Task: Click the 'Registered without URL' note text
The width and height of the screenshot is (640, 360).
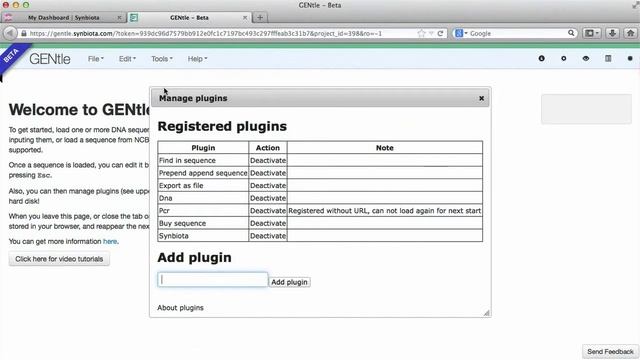Action: (384, 211)
